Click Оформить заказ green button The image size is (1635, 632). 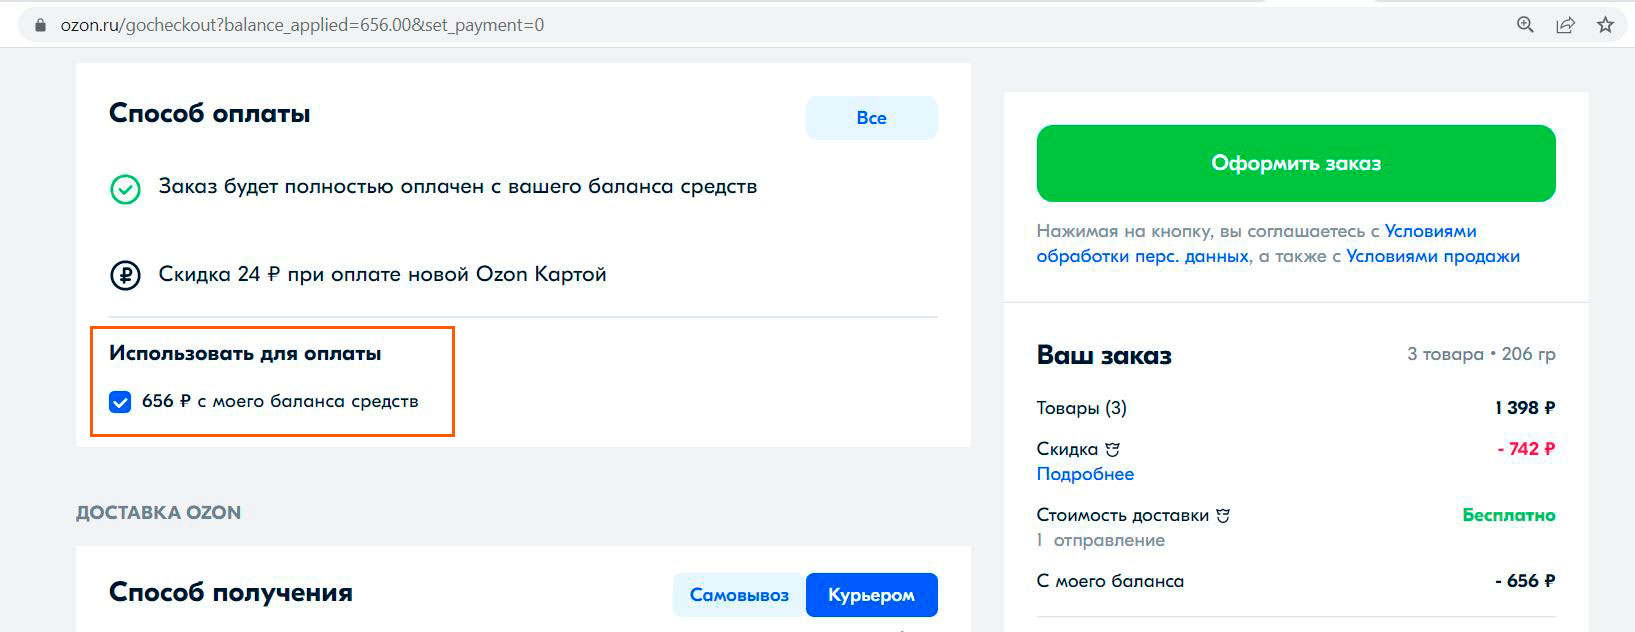coord(1295,163)
